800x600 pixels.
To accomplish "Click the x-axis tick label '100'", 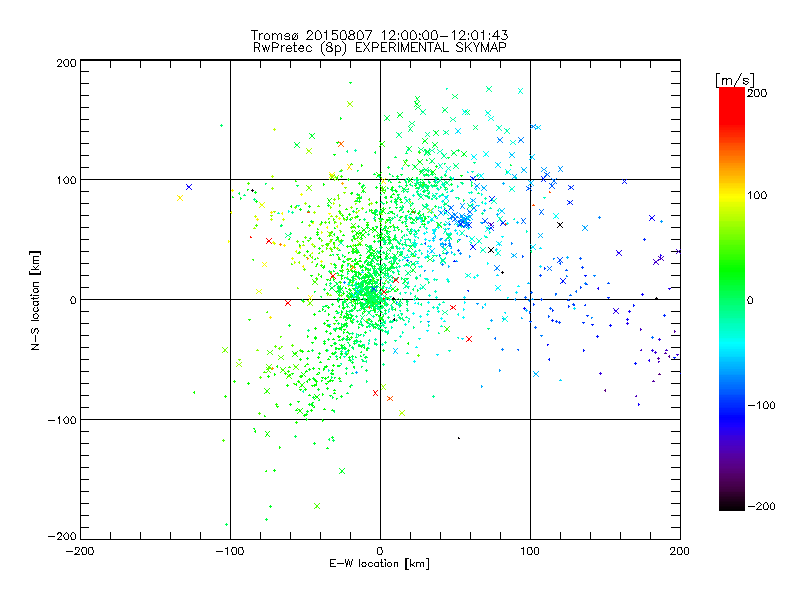I will 530,551.
